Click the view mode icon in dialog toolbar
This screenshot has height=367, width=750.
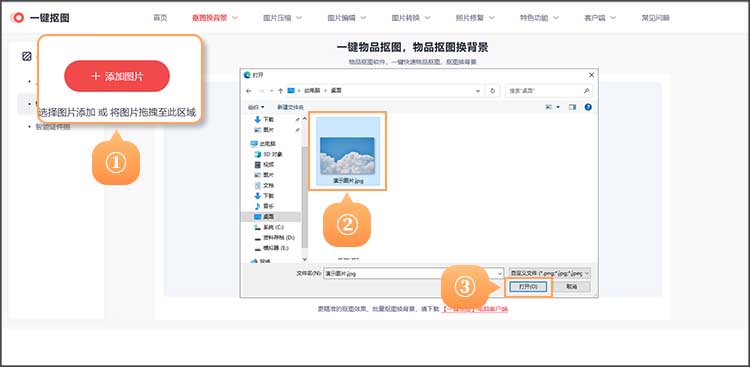pos(550,107)
